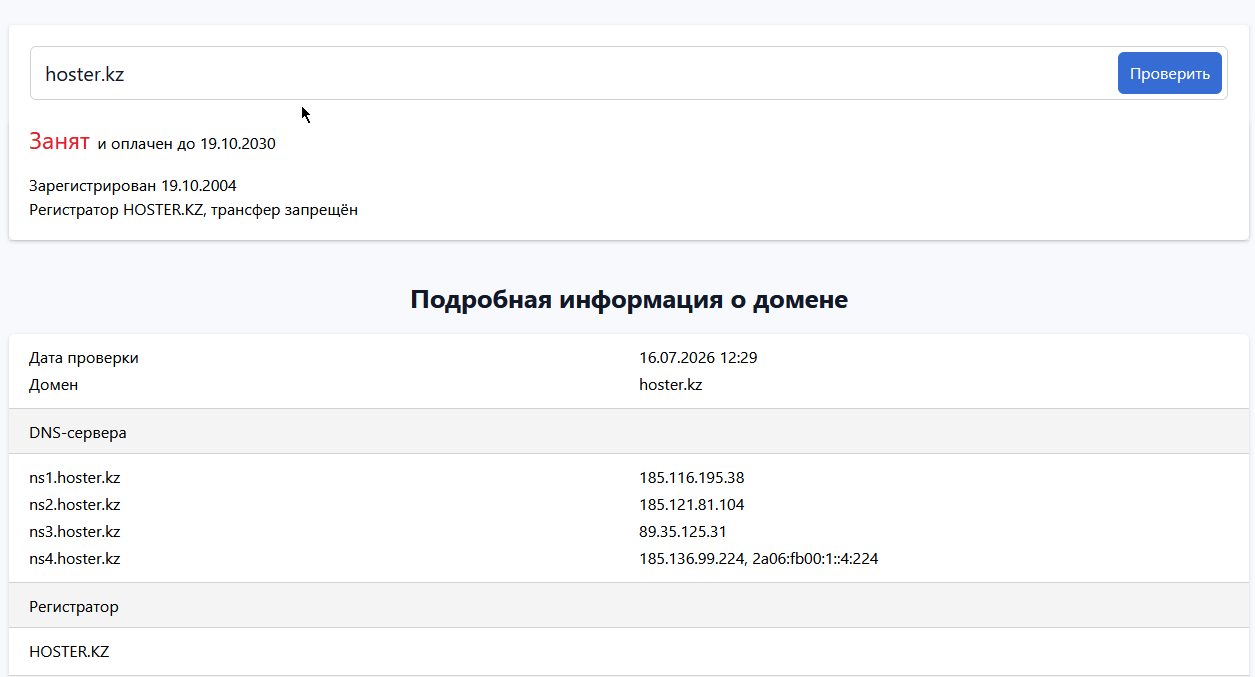
Task: Click 'Регистратор HOSTER.KZ, трансфер запрещён' line
Action: (x=193, y=210)
